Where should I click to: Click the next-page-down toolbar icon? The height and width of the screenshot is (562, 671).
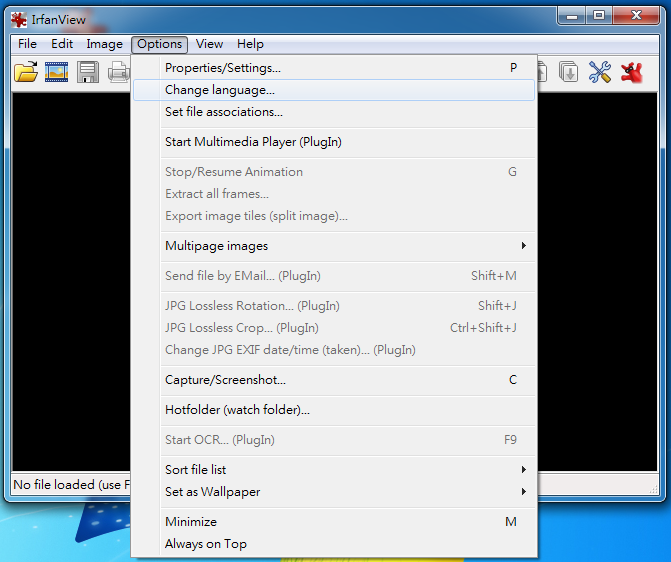point(569,71)
